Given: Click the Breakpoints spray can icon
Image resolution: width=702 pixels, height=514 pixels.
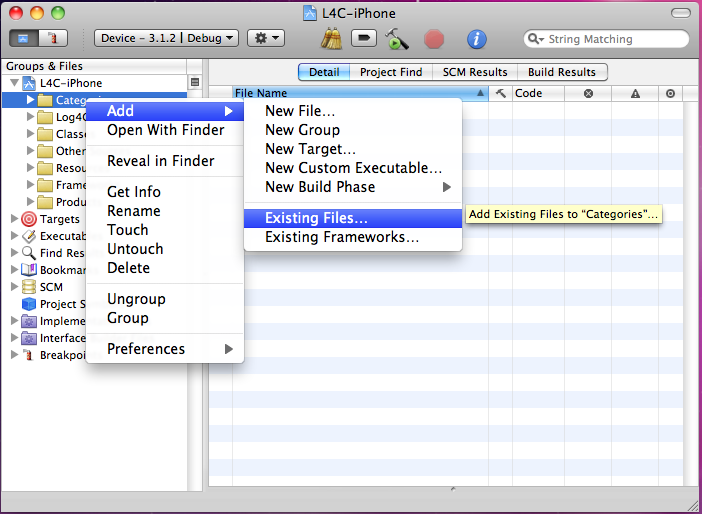Looking at the screenshot, I should point(29,355).
